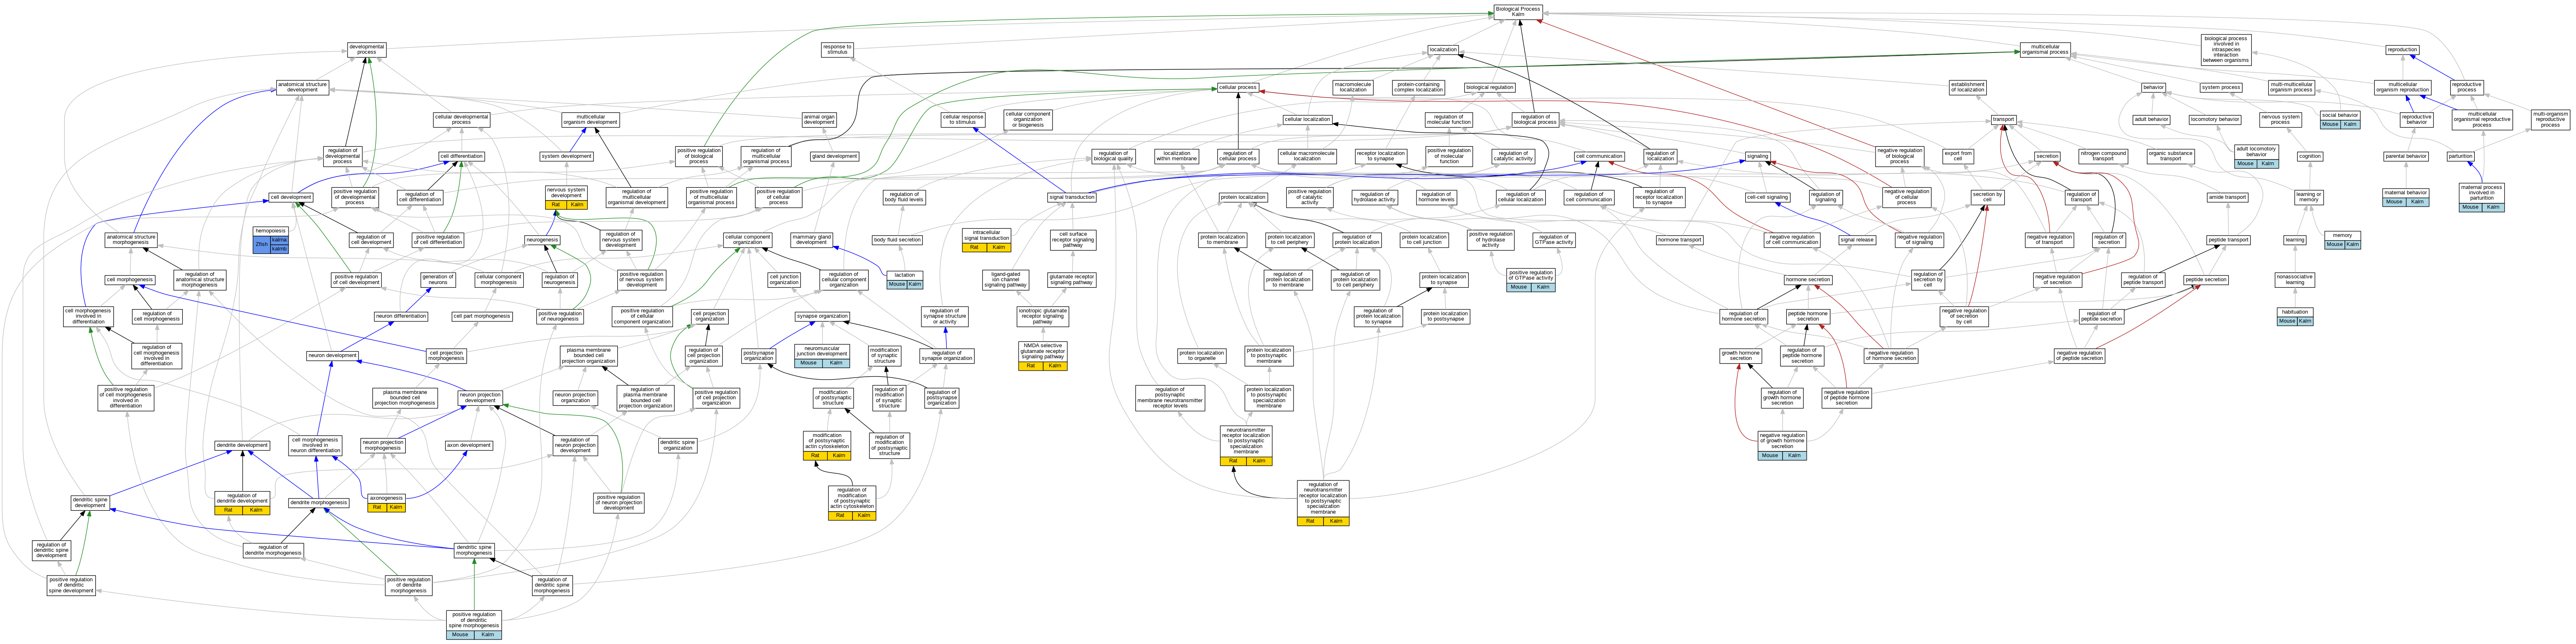Select the "nervous system process" node

(x=2280, y=120)
